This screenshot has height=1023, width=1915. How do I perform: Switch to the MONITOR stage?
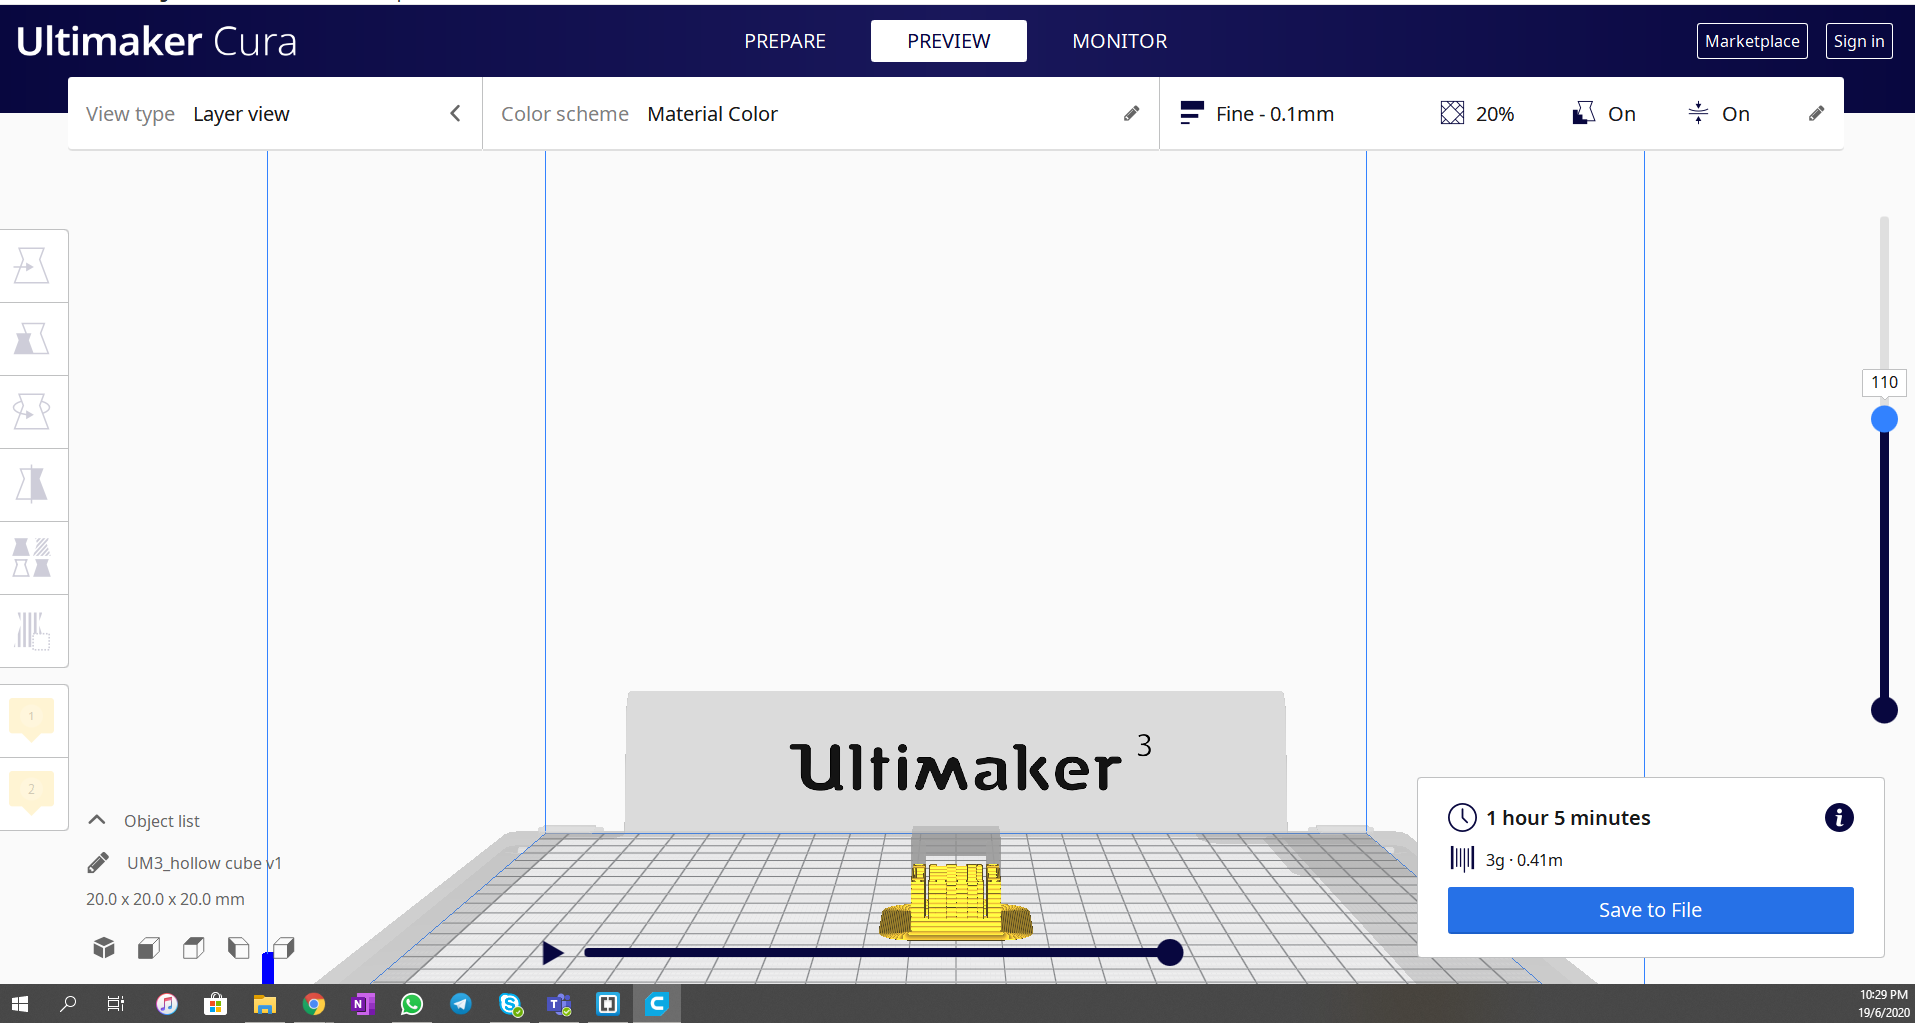[x=1120, y=41]
